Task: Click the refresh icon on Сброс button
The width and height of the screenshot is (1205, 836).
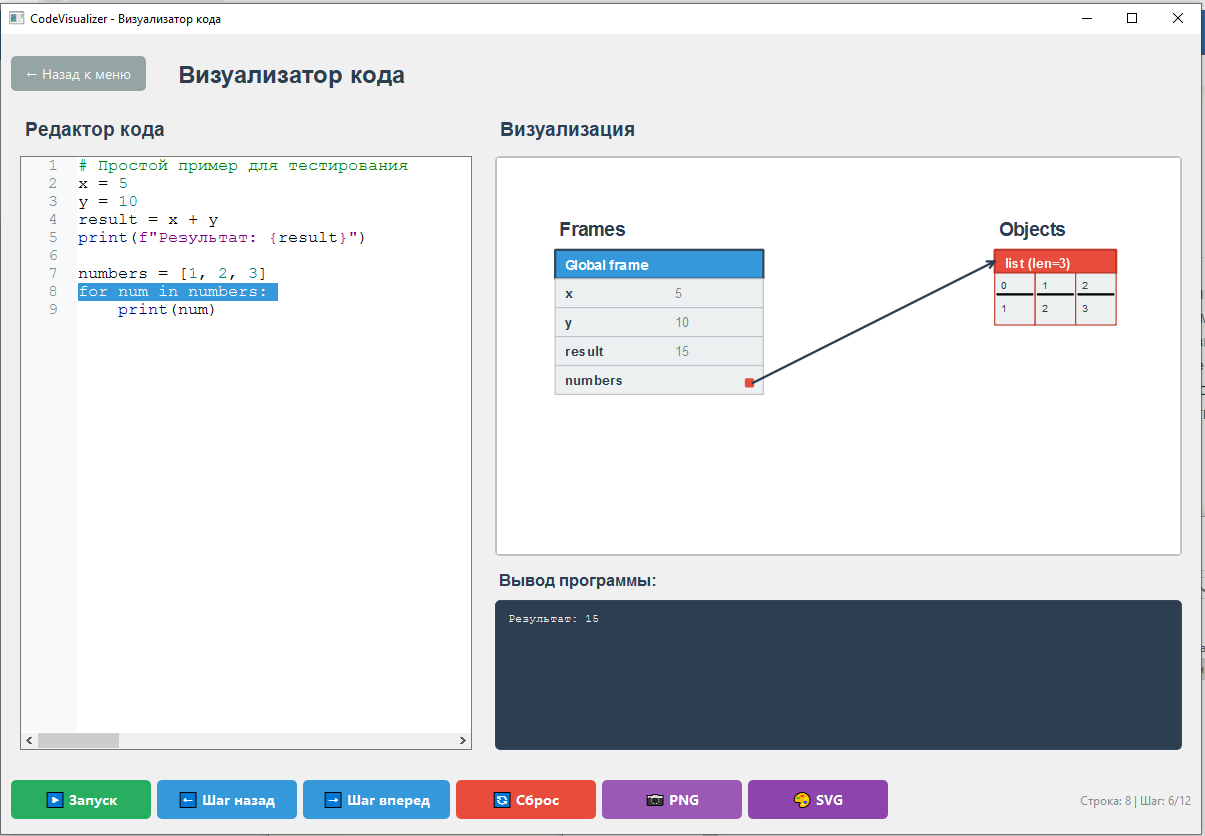Action: 502,800
